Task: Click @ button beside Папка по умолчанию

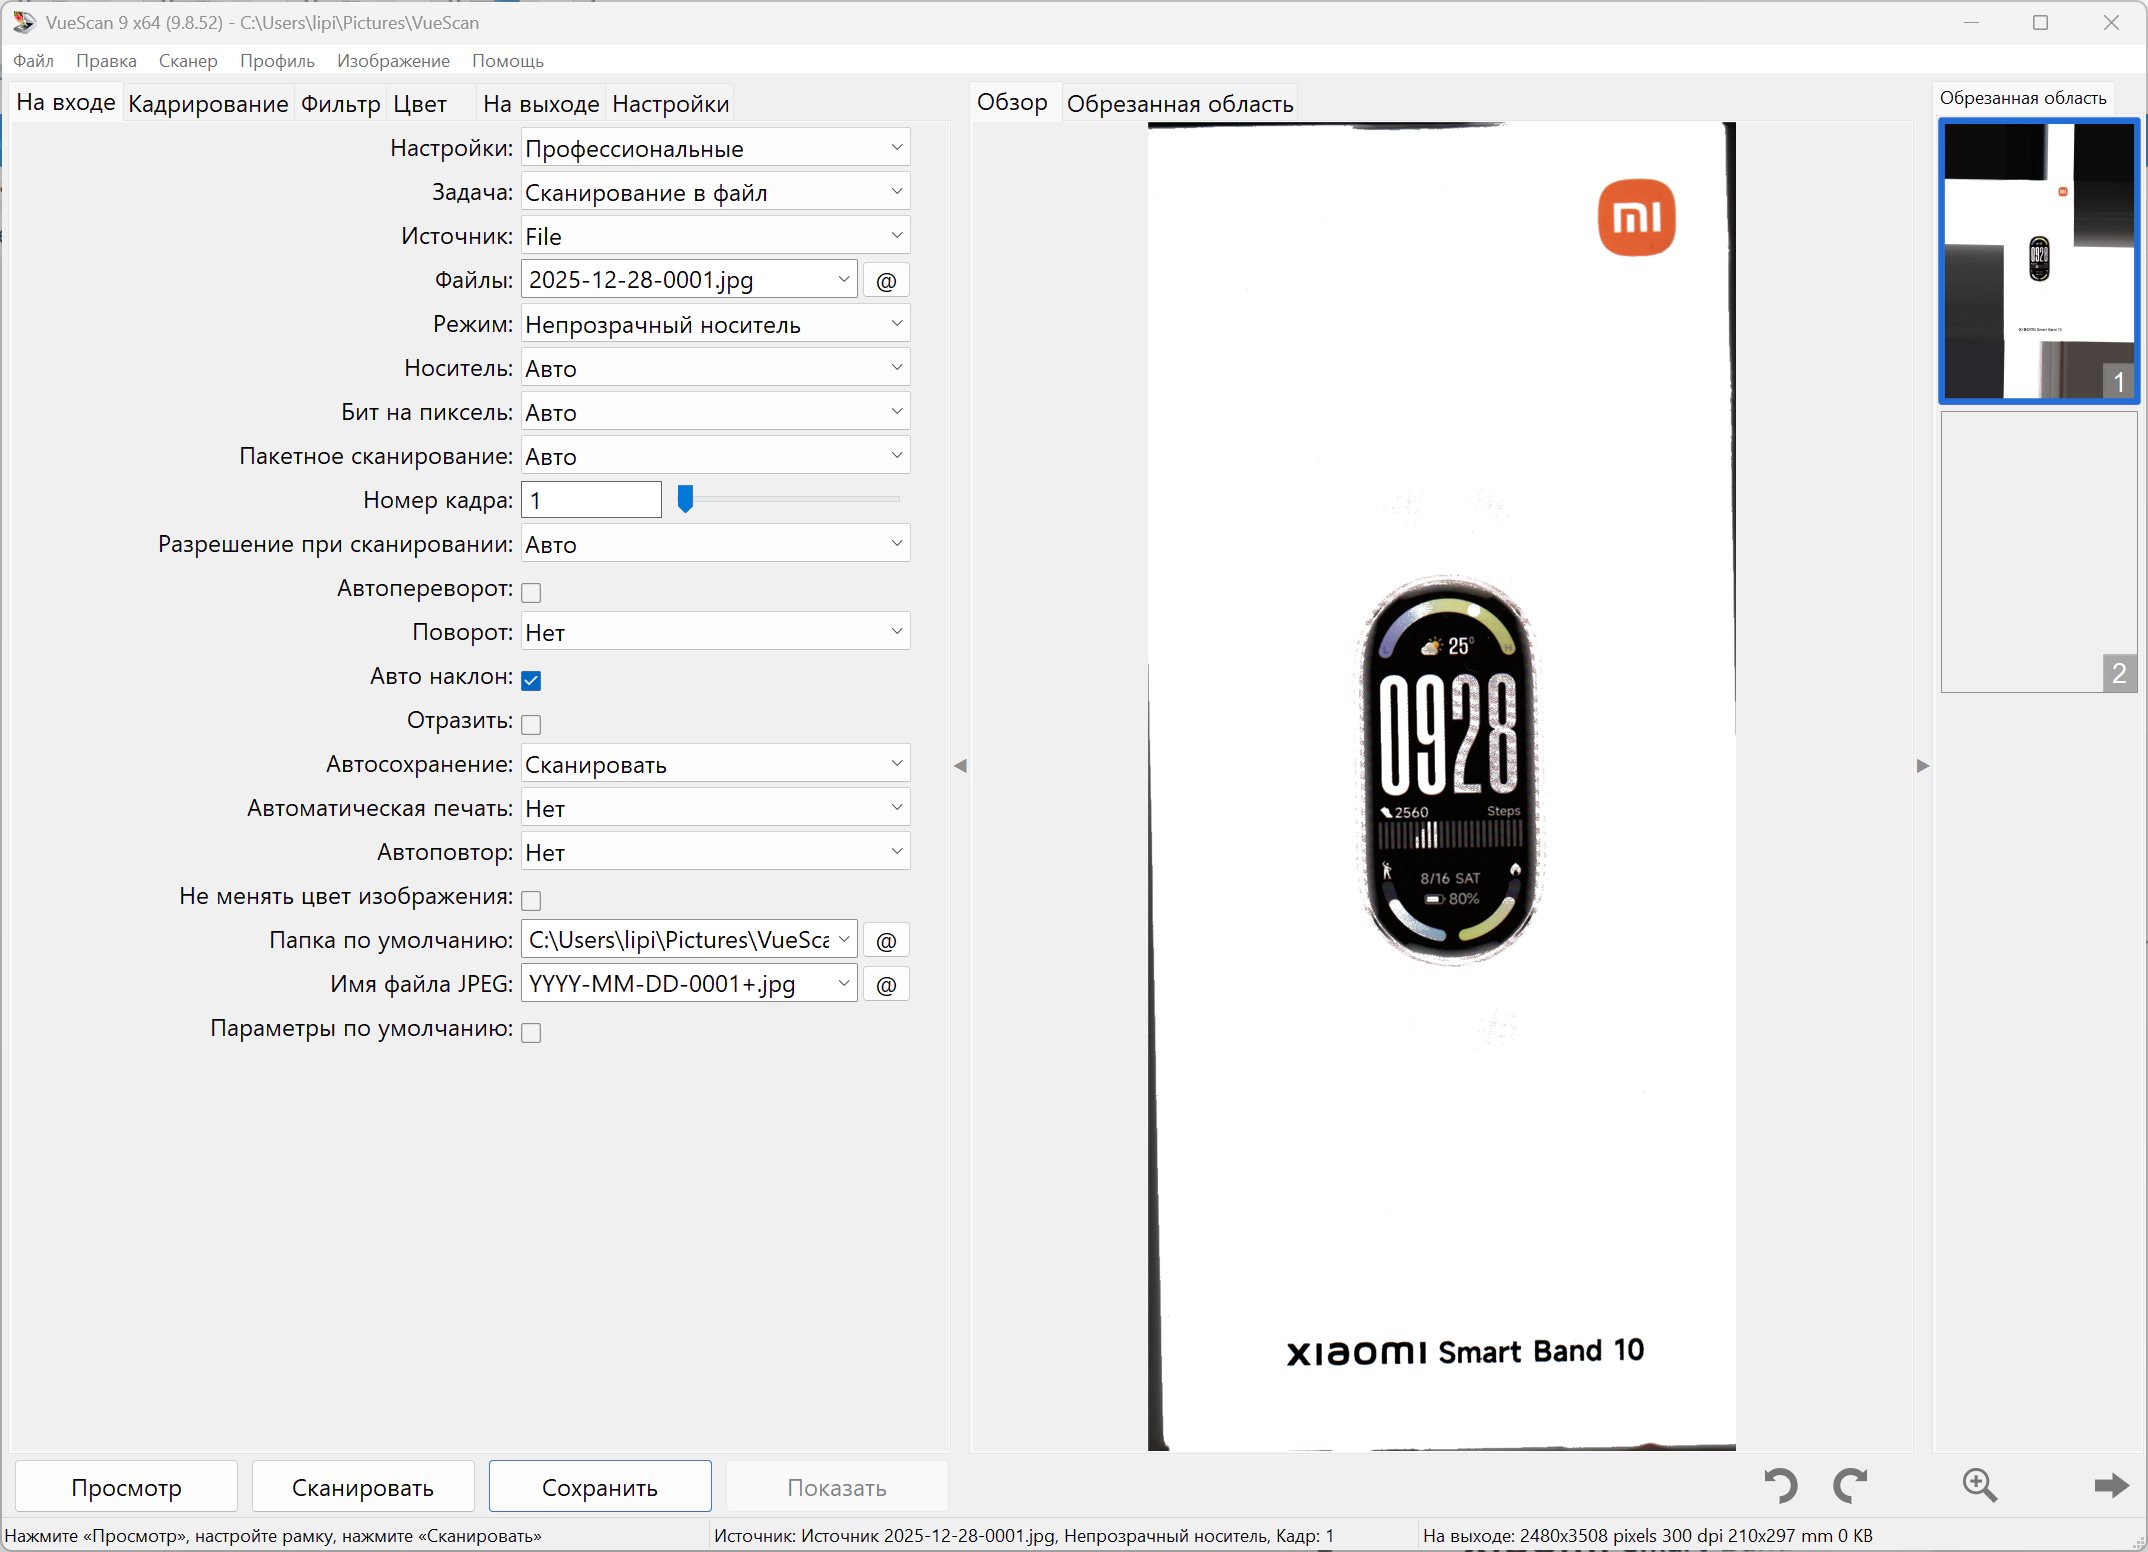Action: click(x=886, y=941)
